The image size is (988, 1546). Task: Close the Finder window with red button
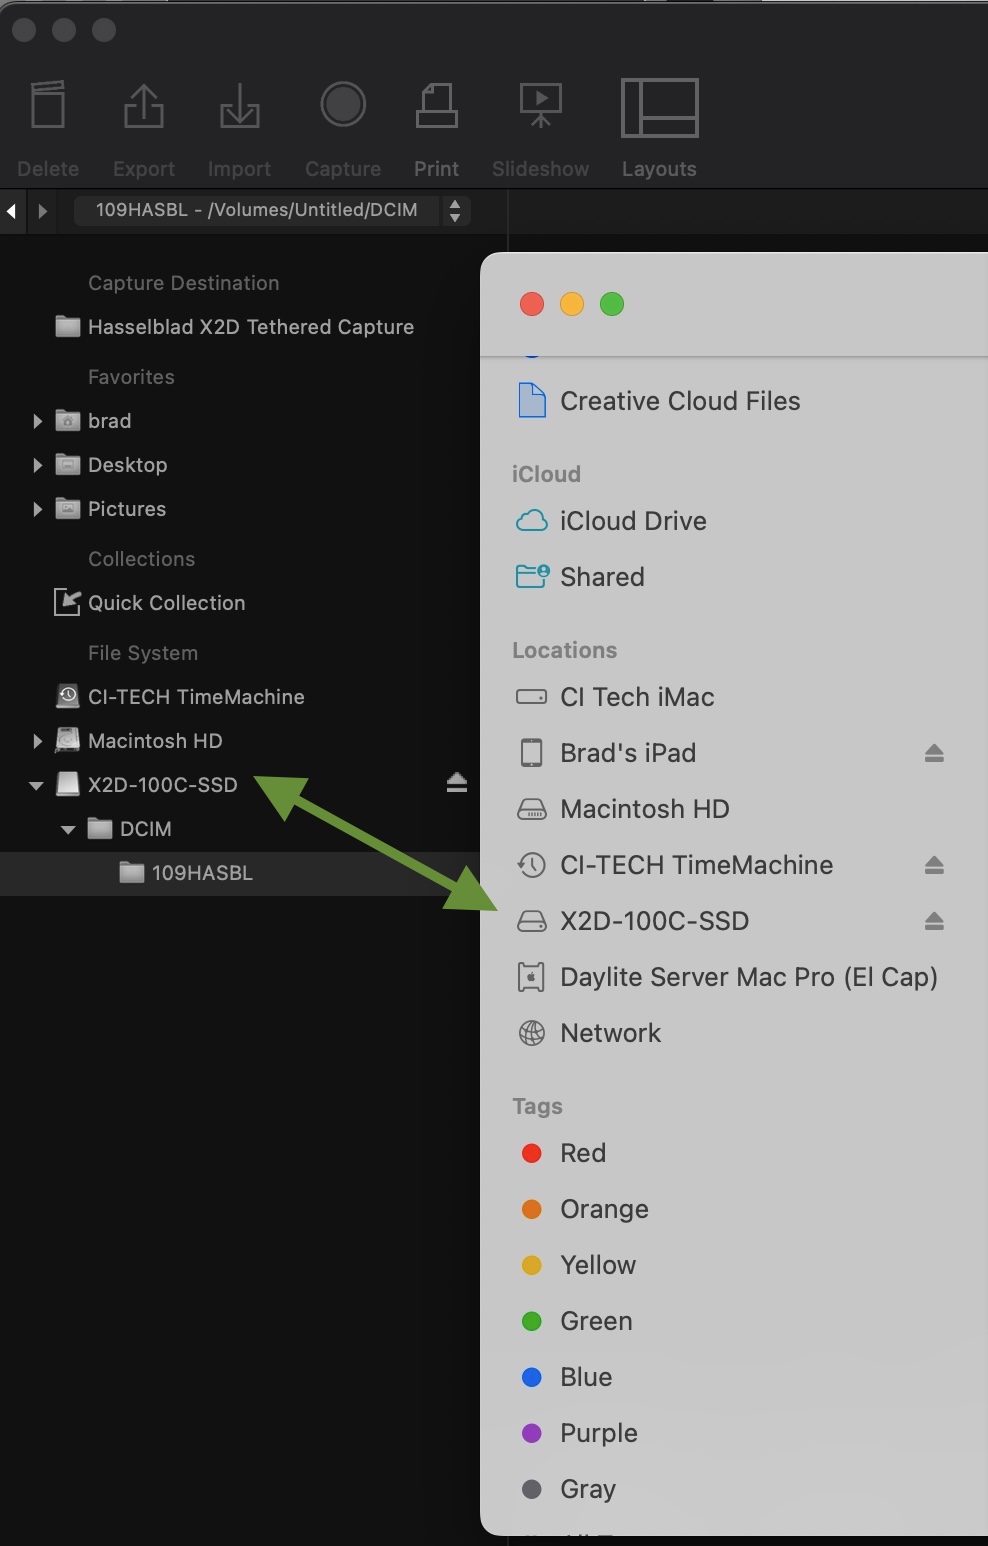532,304
